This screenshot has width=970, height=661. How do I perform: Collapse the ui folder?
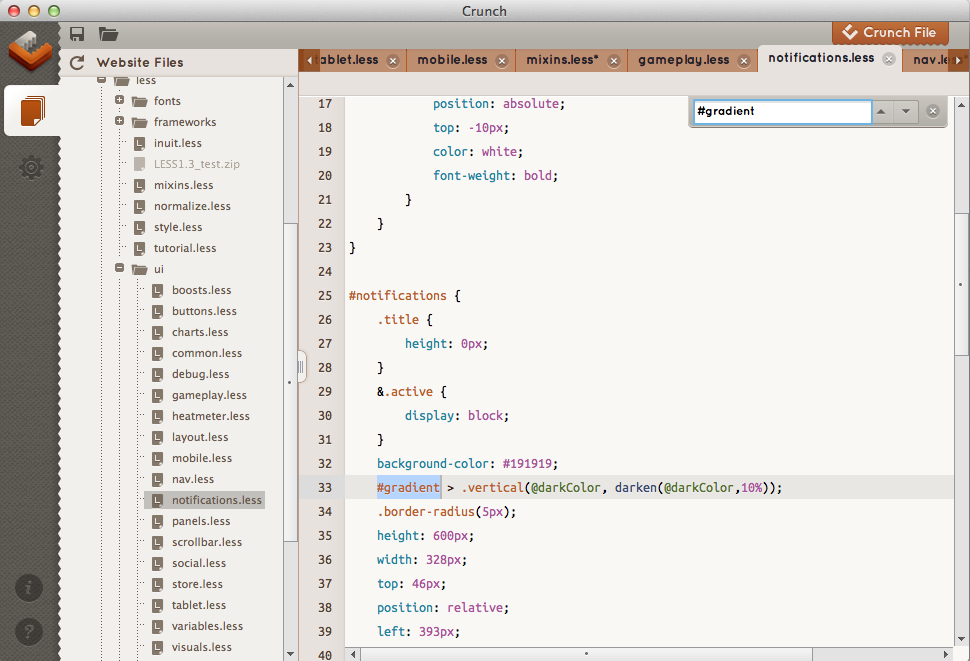click(119, 268)
